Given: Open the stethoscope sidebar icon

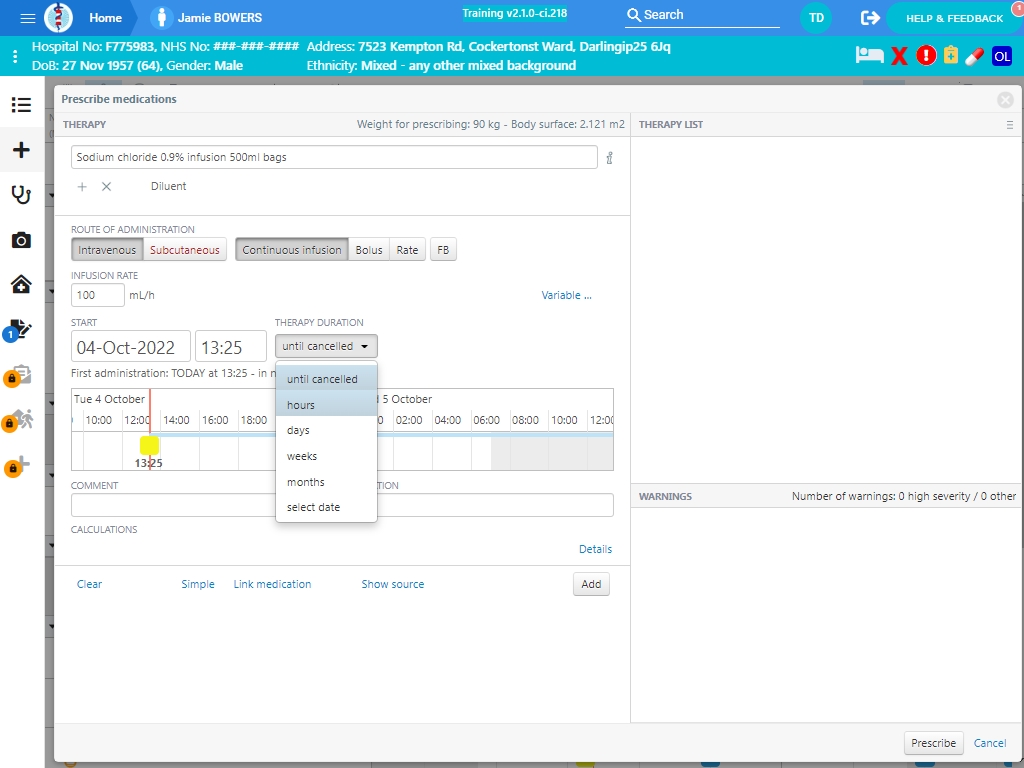Looking at the screenshot, I should point(21,195).
